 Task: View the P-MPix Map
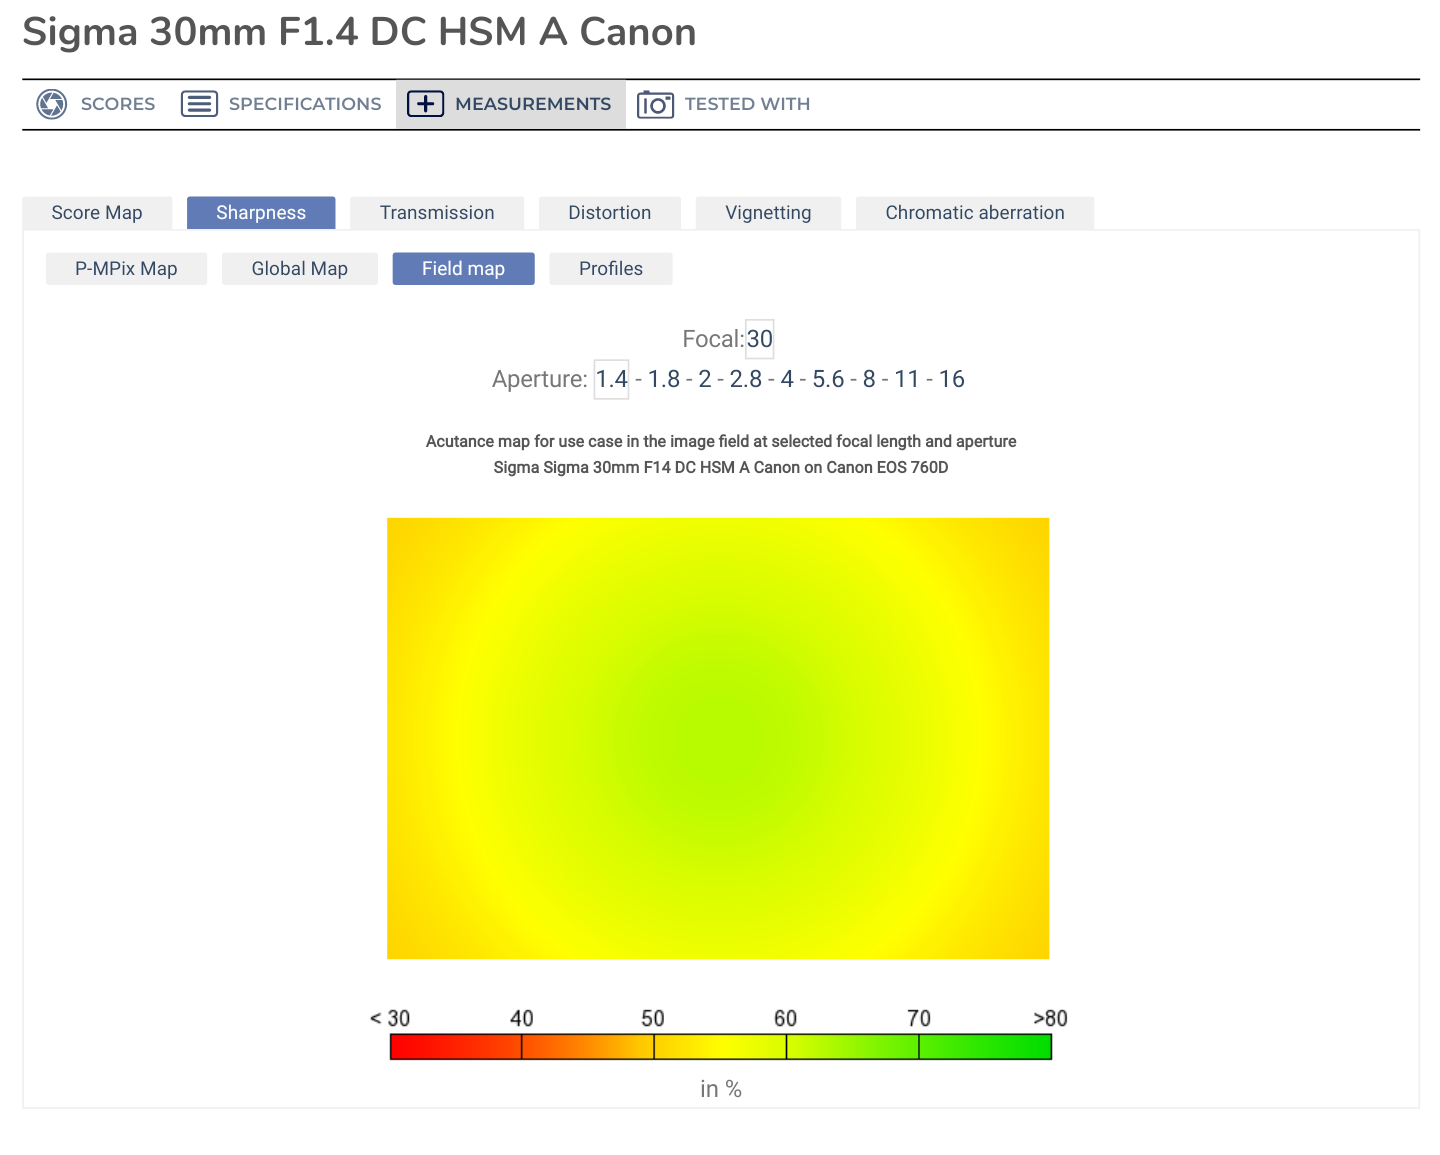tap(126, 269)
